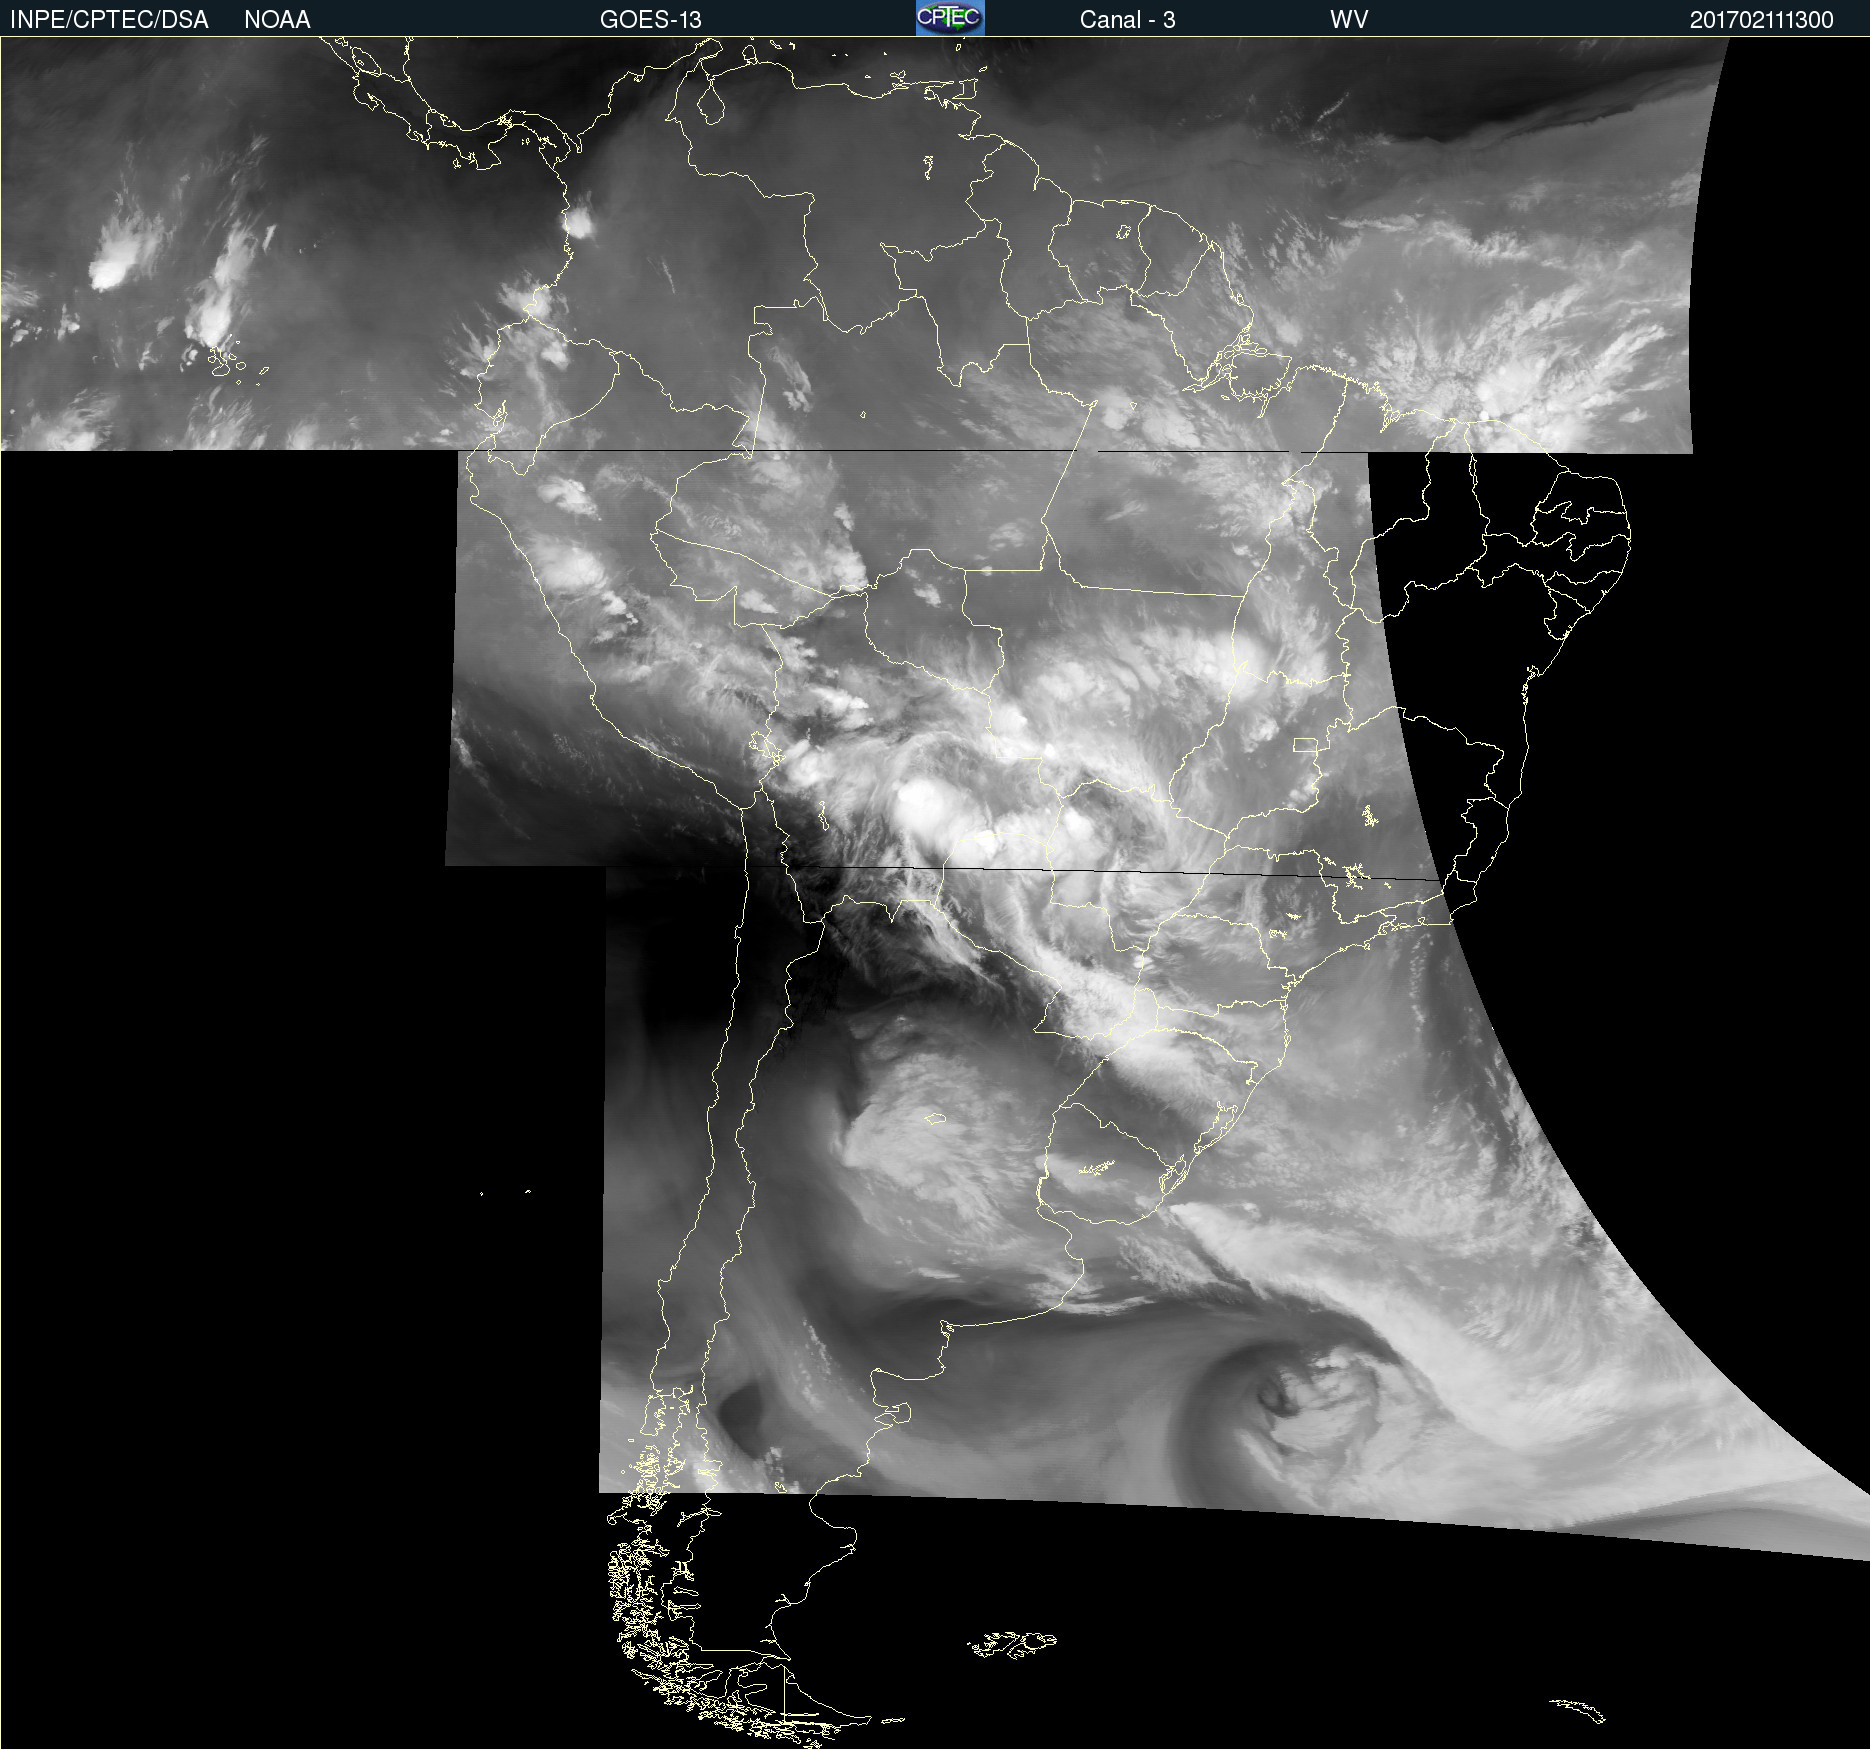Click the 201702111300 timestamp
The image size is (1870, 1750).
click(1761, 20)
